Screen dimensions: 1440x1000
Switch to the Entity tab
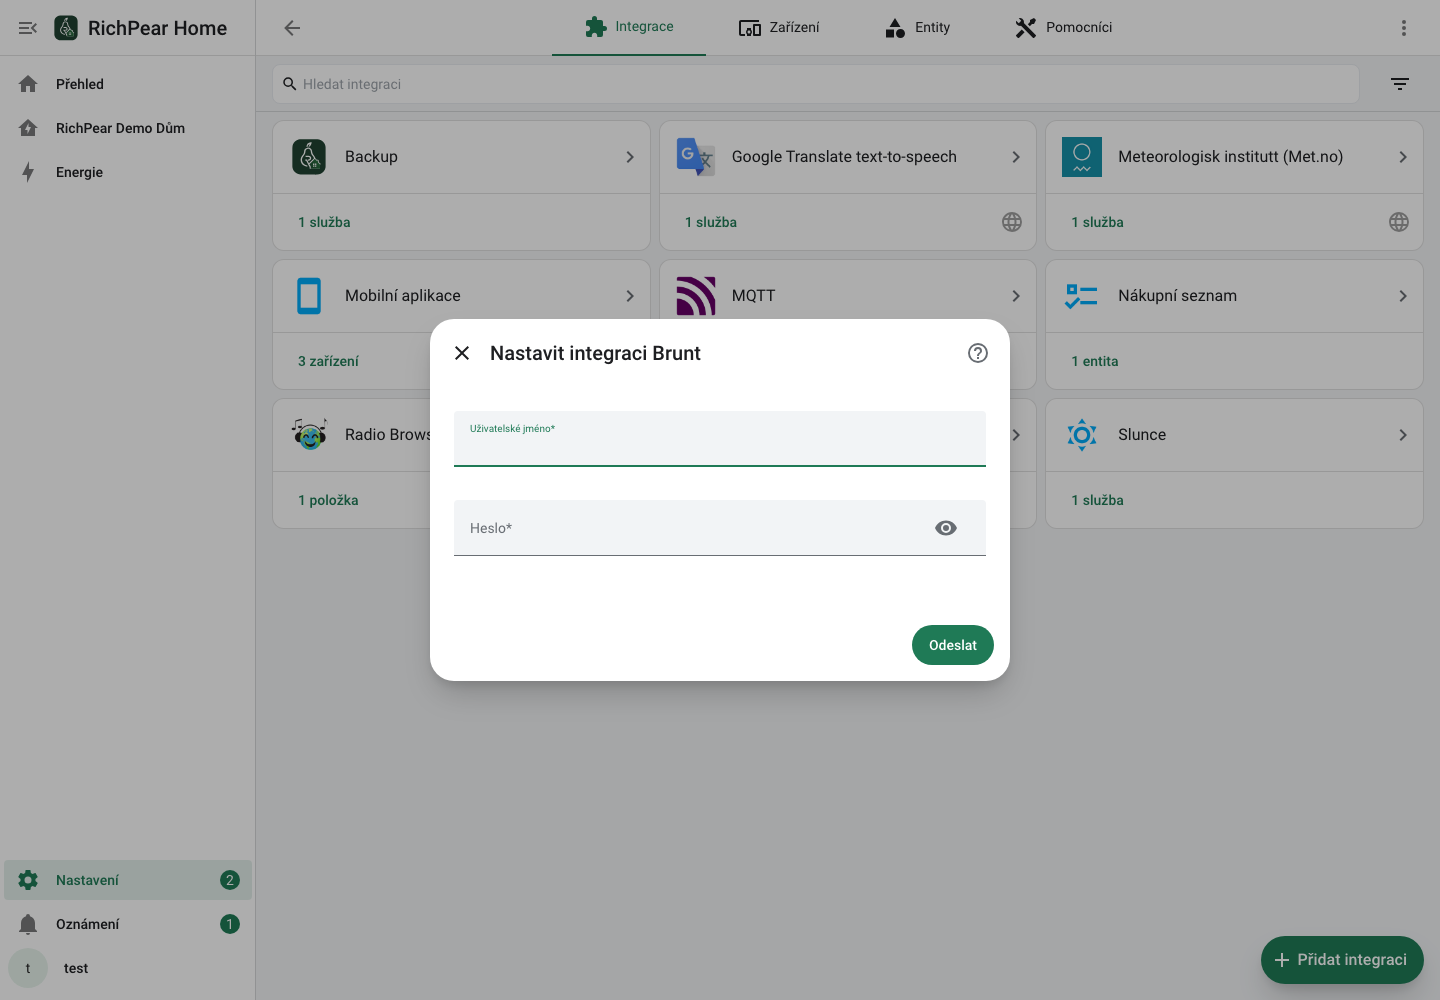918,27
